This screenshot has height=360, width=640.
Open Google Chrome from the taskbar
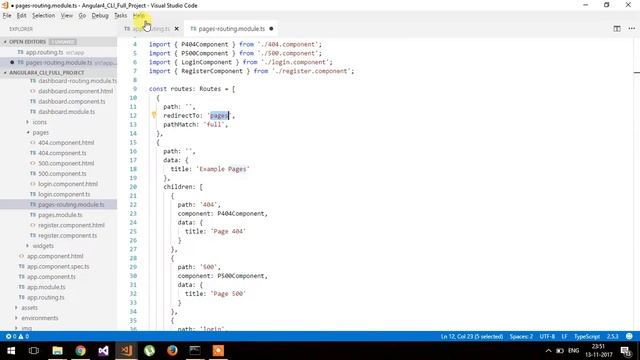80,351
